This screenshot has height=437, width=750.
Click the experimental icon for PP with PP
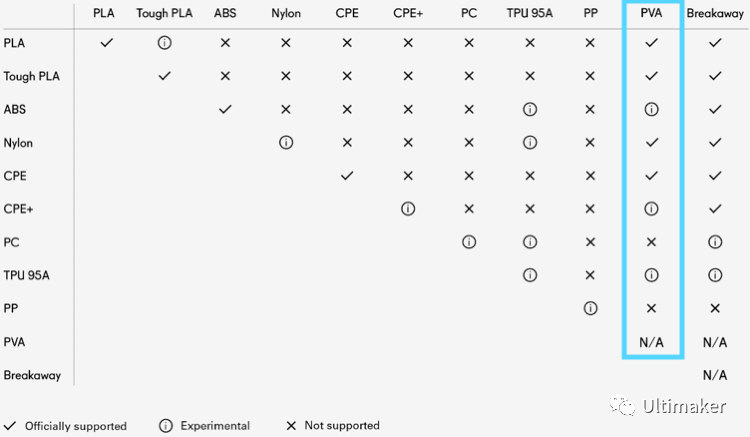coord(590,308)
